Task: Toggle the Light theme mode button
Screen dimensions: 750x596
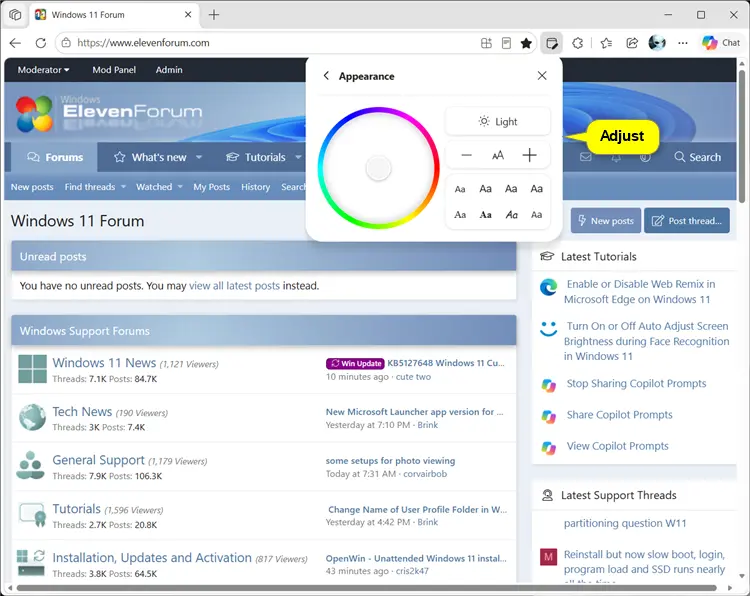Action: click(x=498, y=121)
